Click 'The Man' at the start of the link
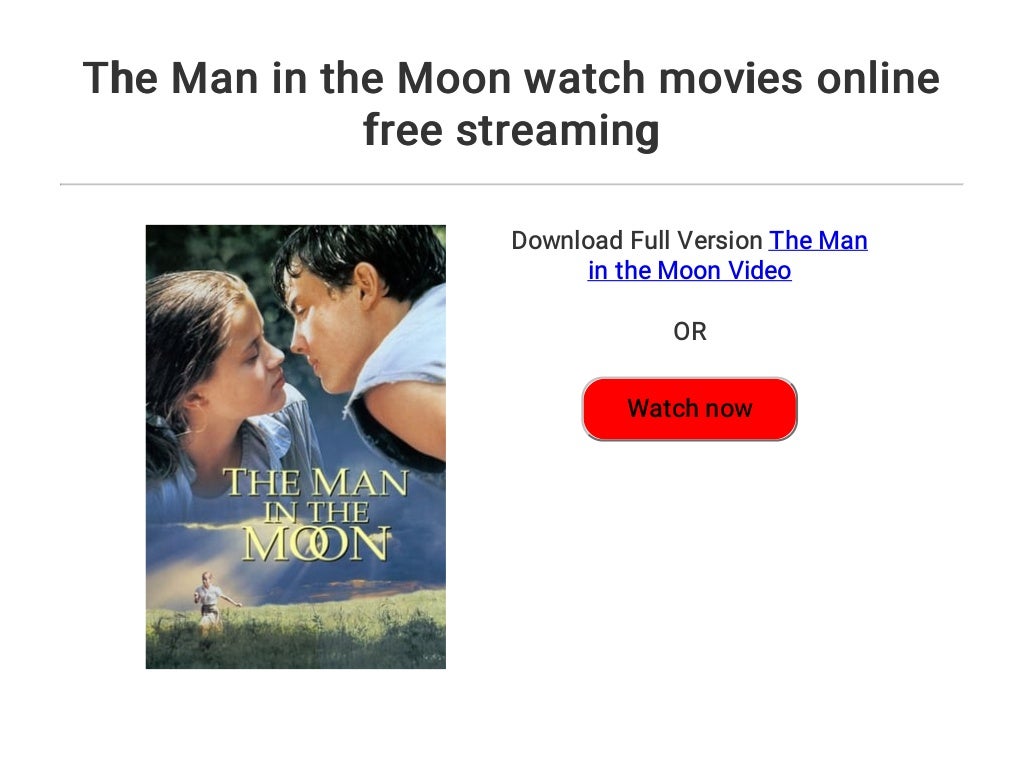Viewport: 1024px width, 768px height. [x=818, y=240]
